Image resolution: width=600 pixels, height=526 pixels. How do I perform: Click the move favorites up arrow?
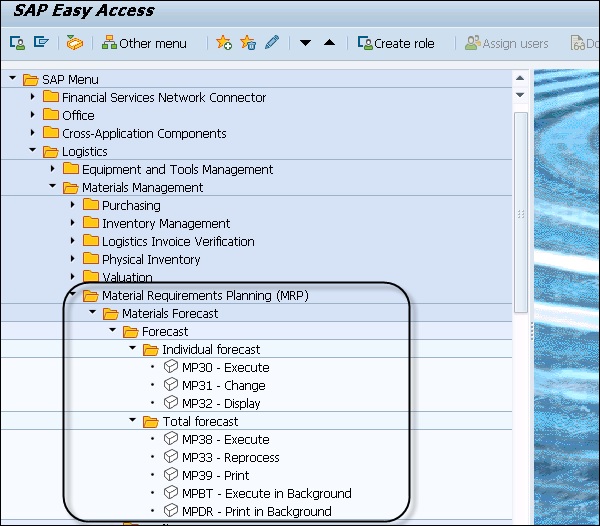pyautogui.click(x=329, y=44)
